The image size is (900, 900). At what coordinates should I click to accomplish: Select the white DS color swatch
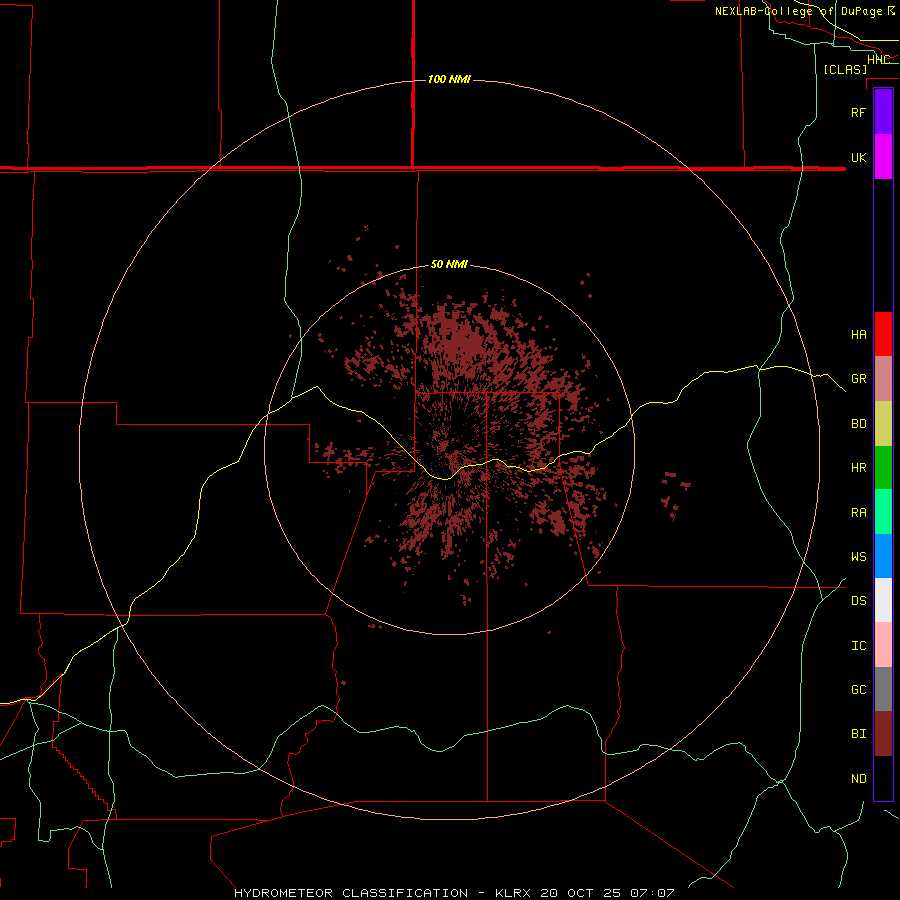(x=883, y=600)
